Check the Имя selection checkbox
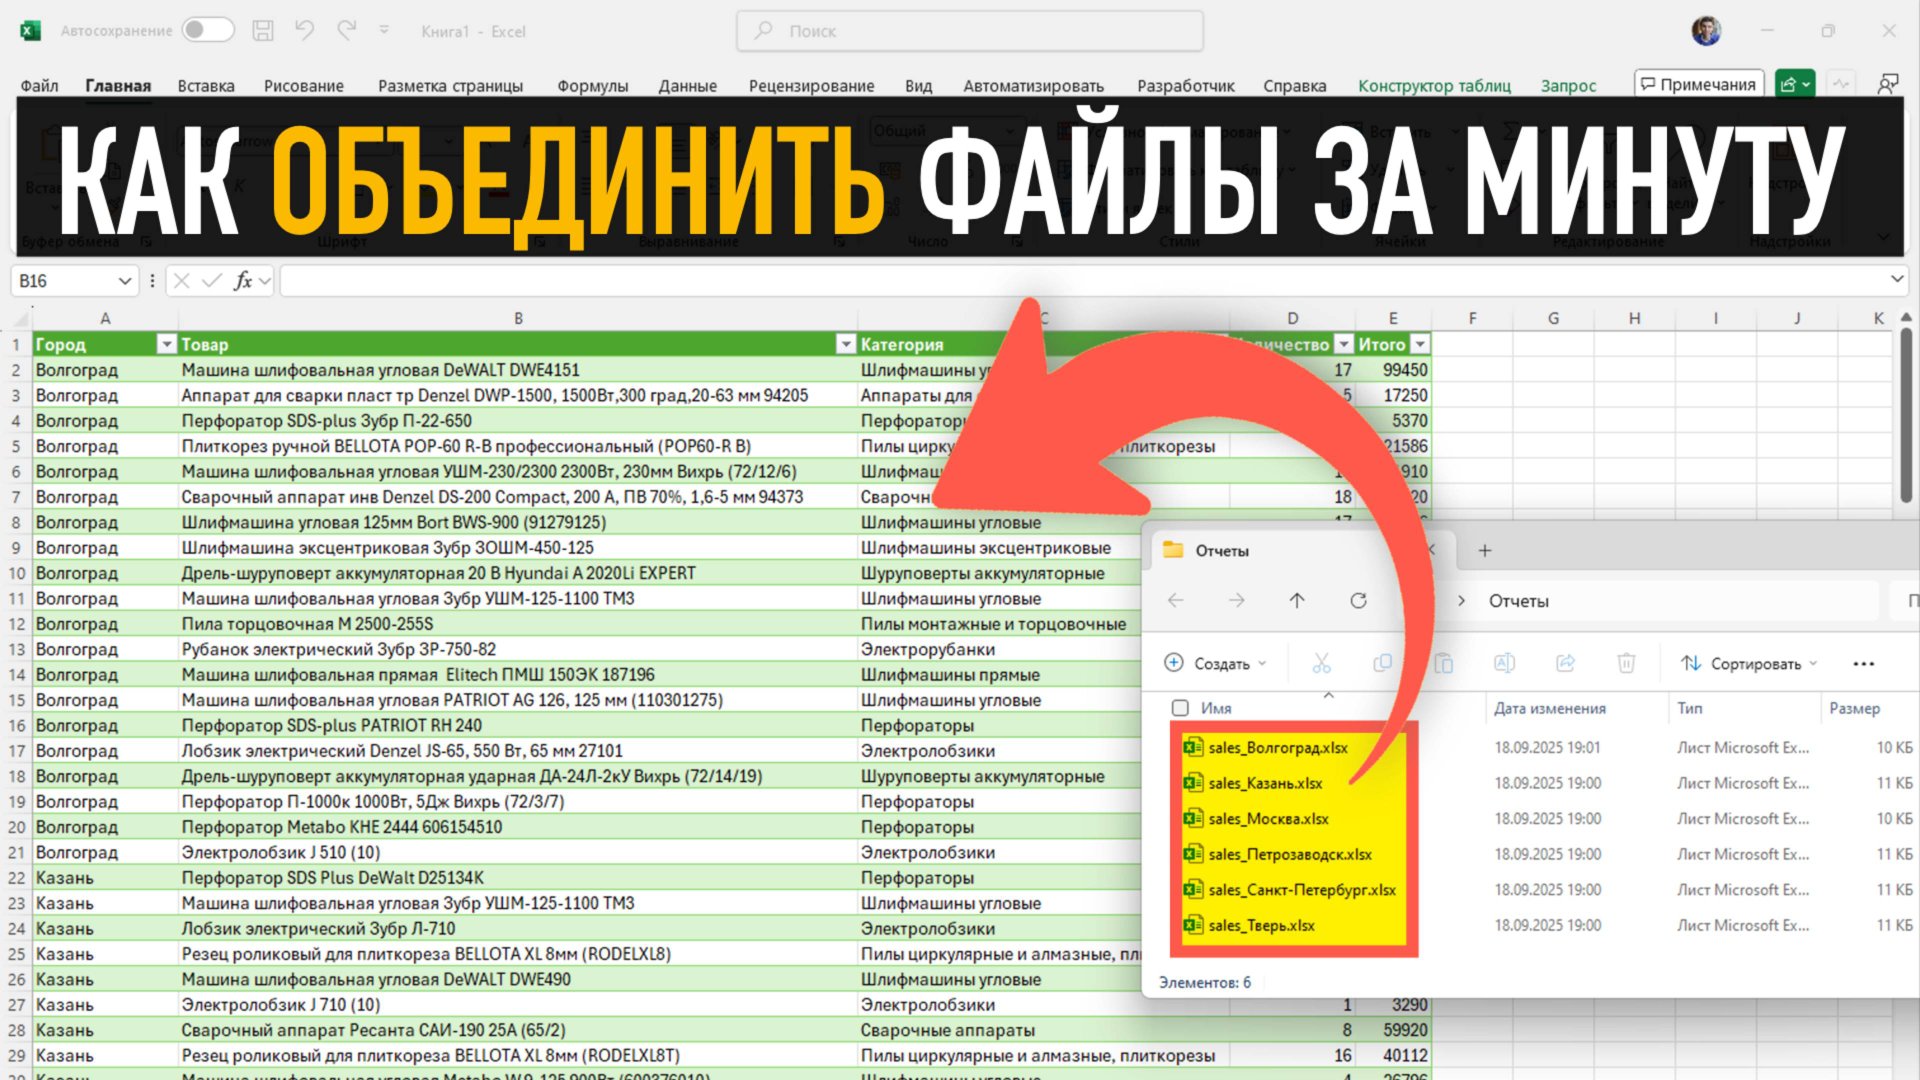 tap(1179, 707)
